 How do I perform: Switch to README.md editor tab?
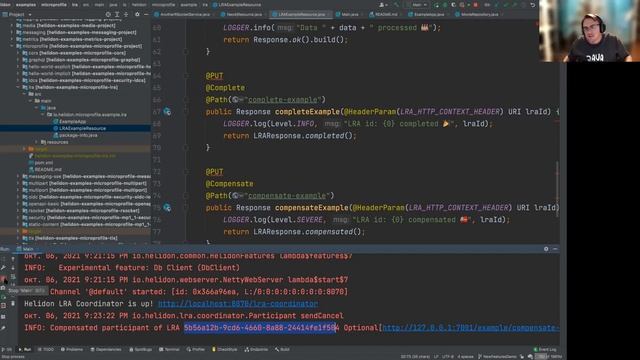click(x=384, y=14)
